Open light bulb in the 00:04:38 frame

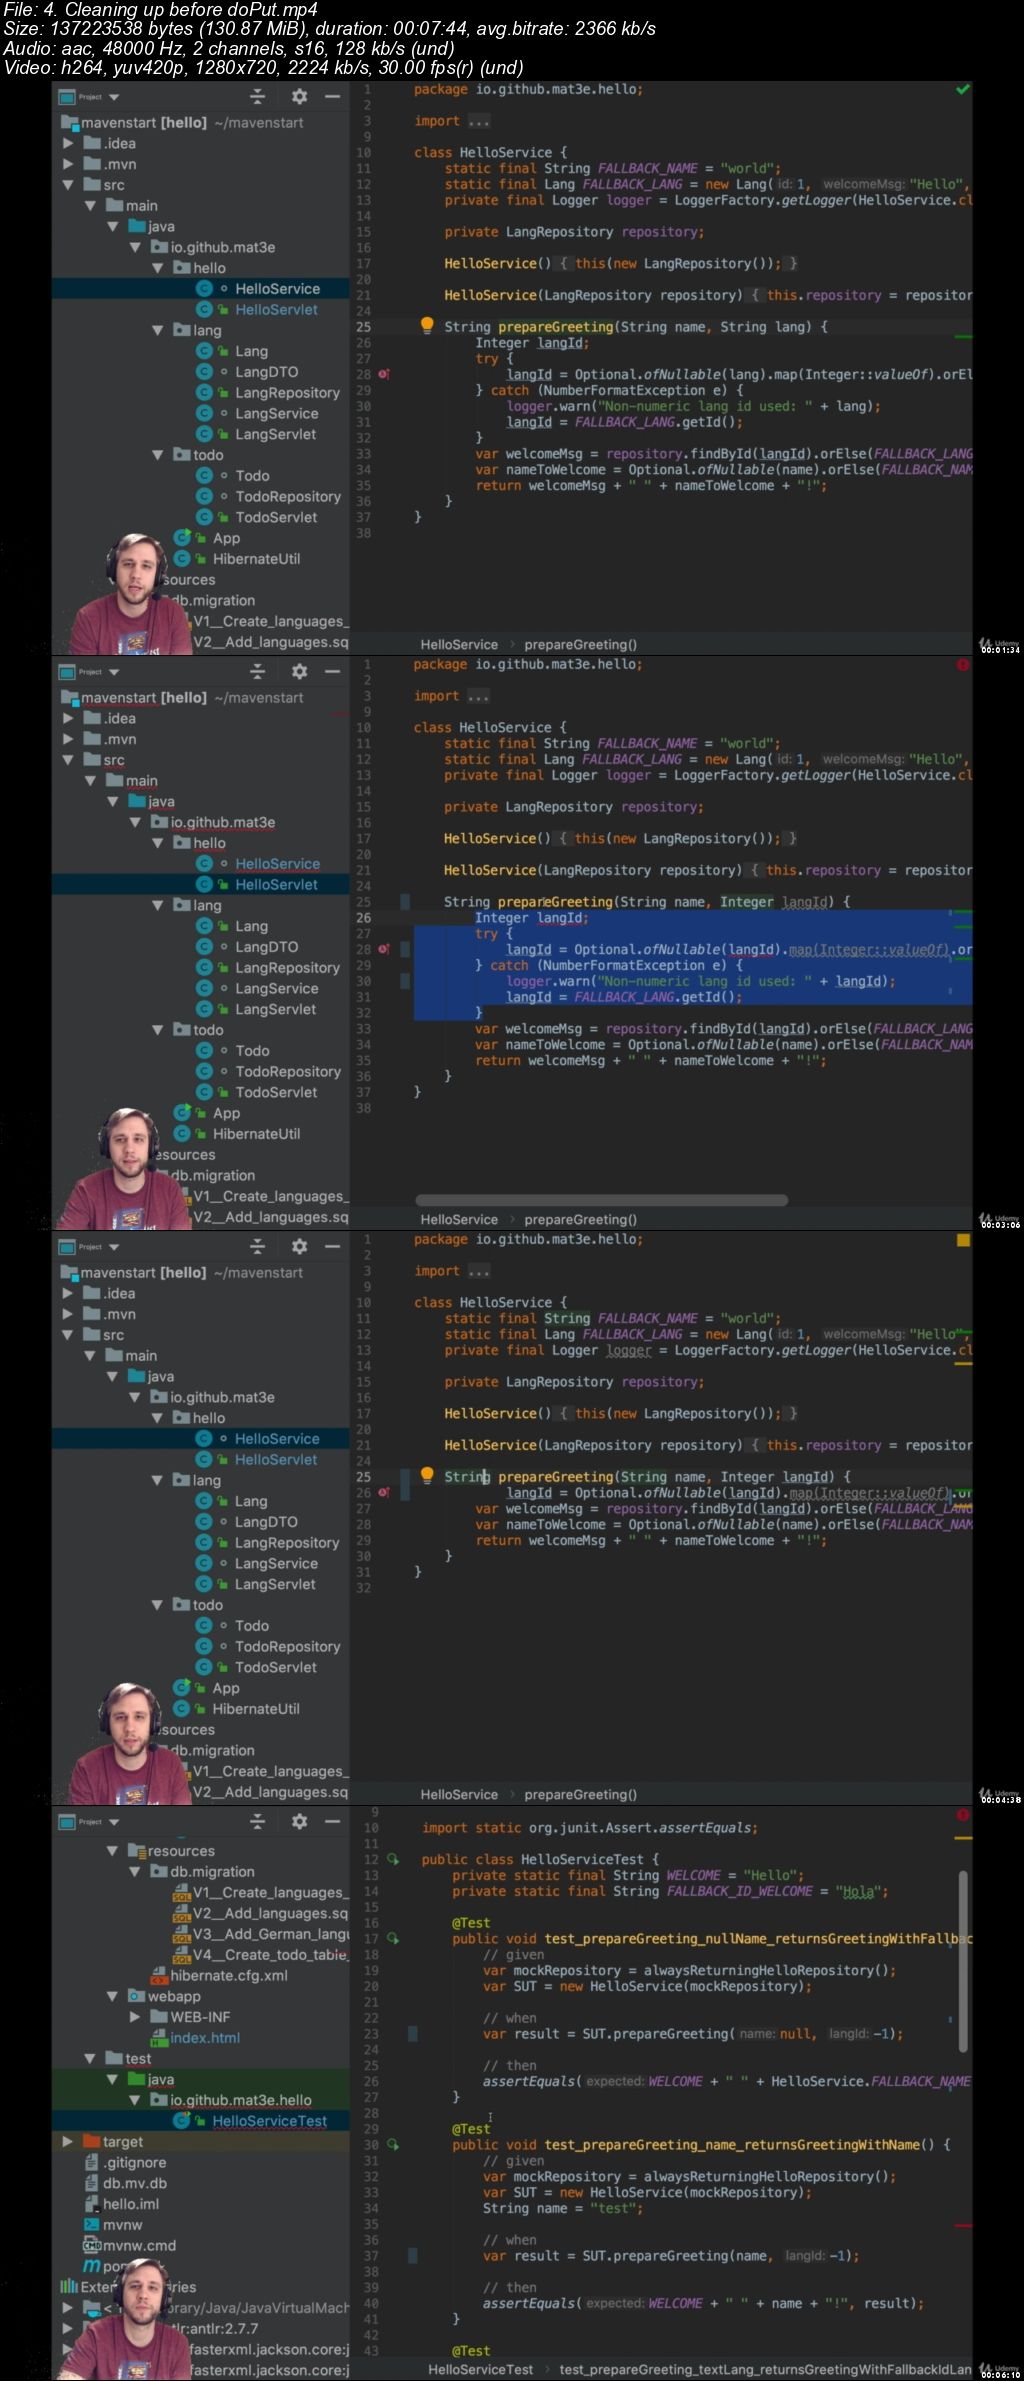click(x=427, y=1476)
